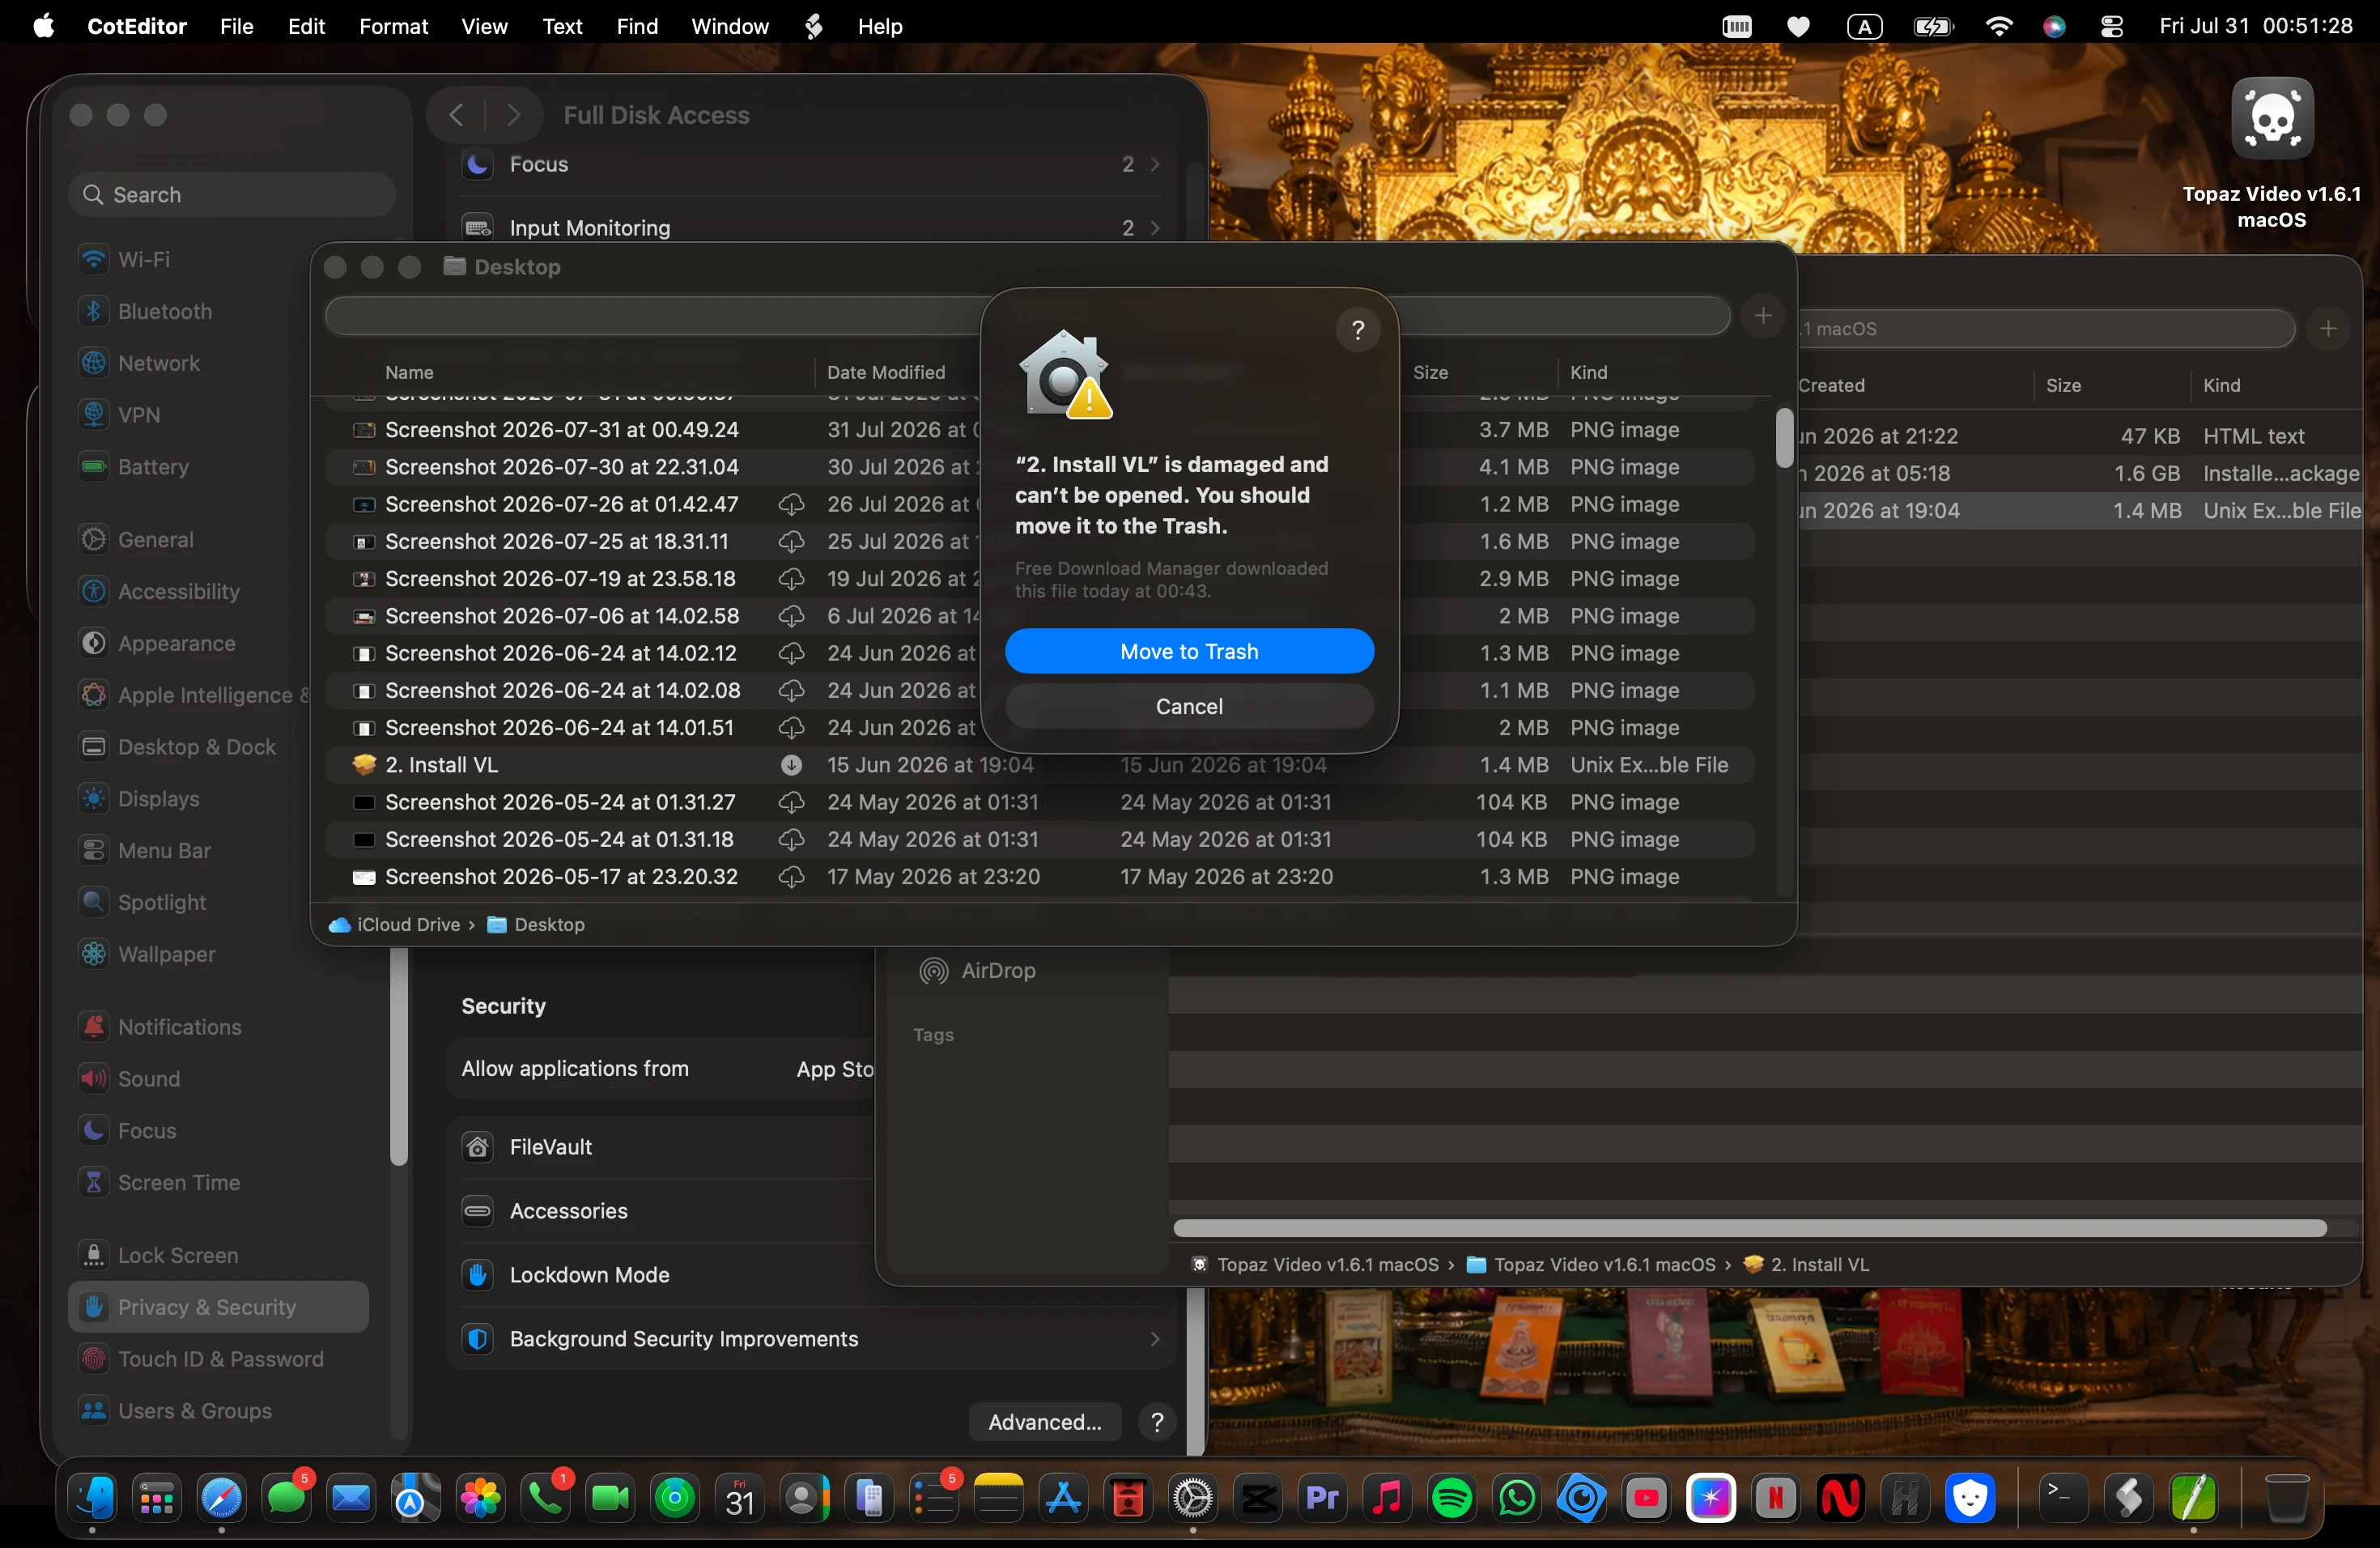This screenshot has height=1548, width=2380.
Task: Open WhatsApp from the Dock
Action: pos(1517,1498)
